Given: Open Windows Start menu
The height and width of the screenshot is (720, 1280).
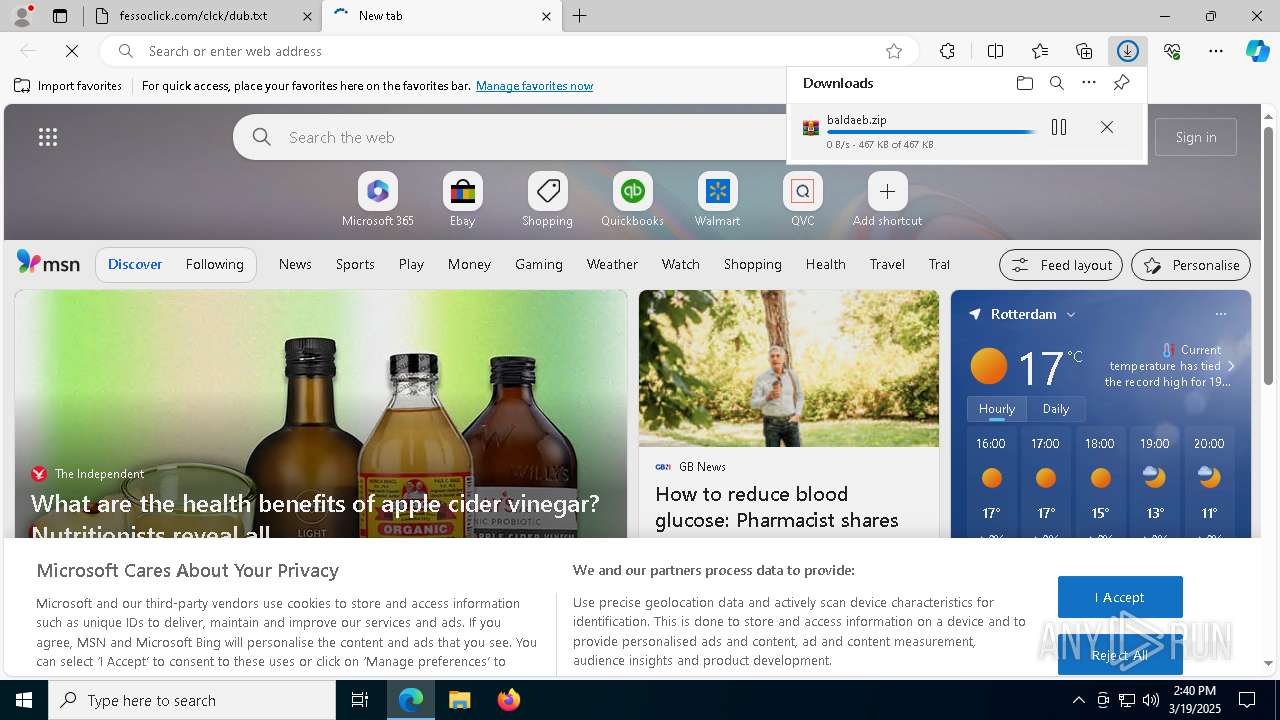Looking at the screenshot, I should pyautogui.click(x=24, y=700).
